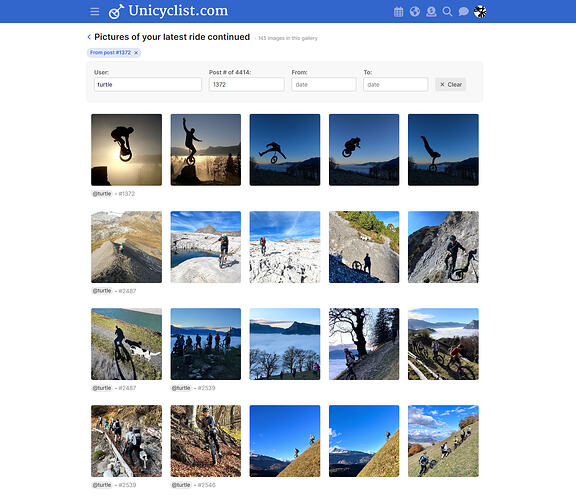Click the @turtle tag under the dog shadow thumbnail

(x=102, y=388)
